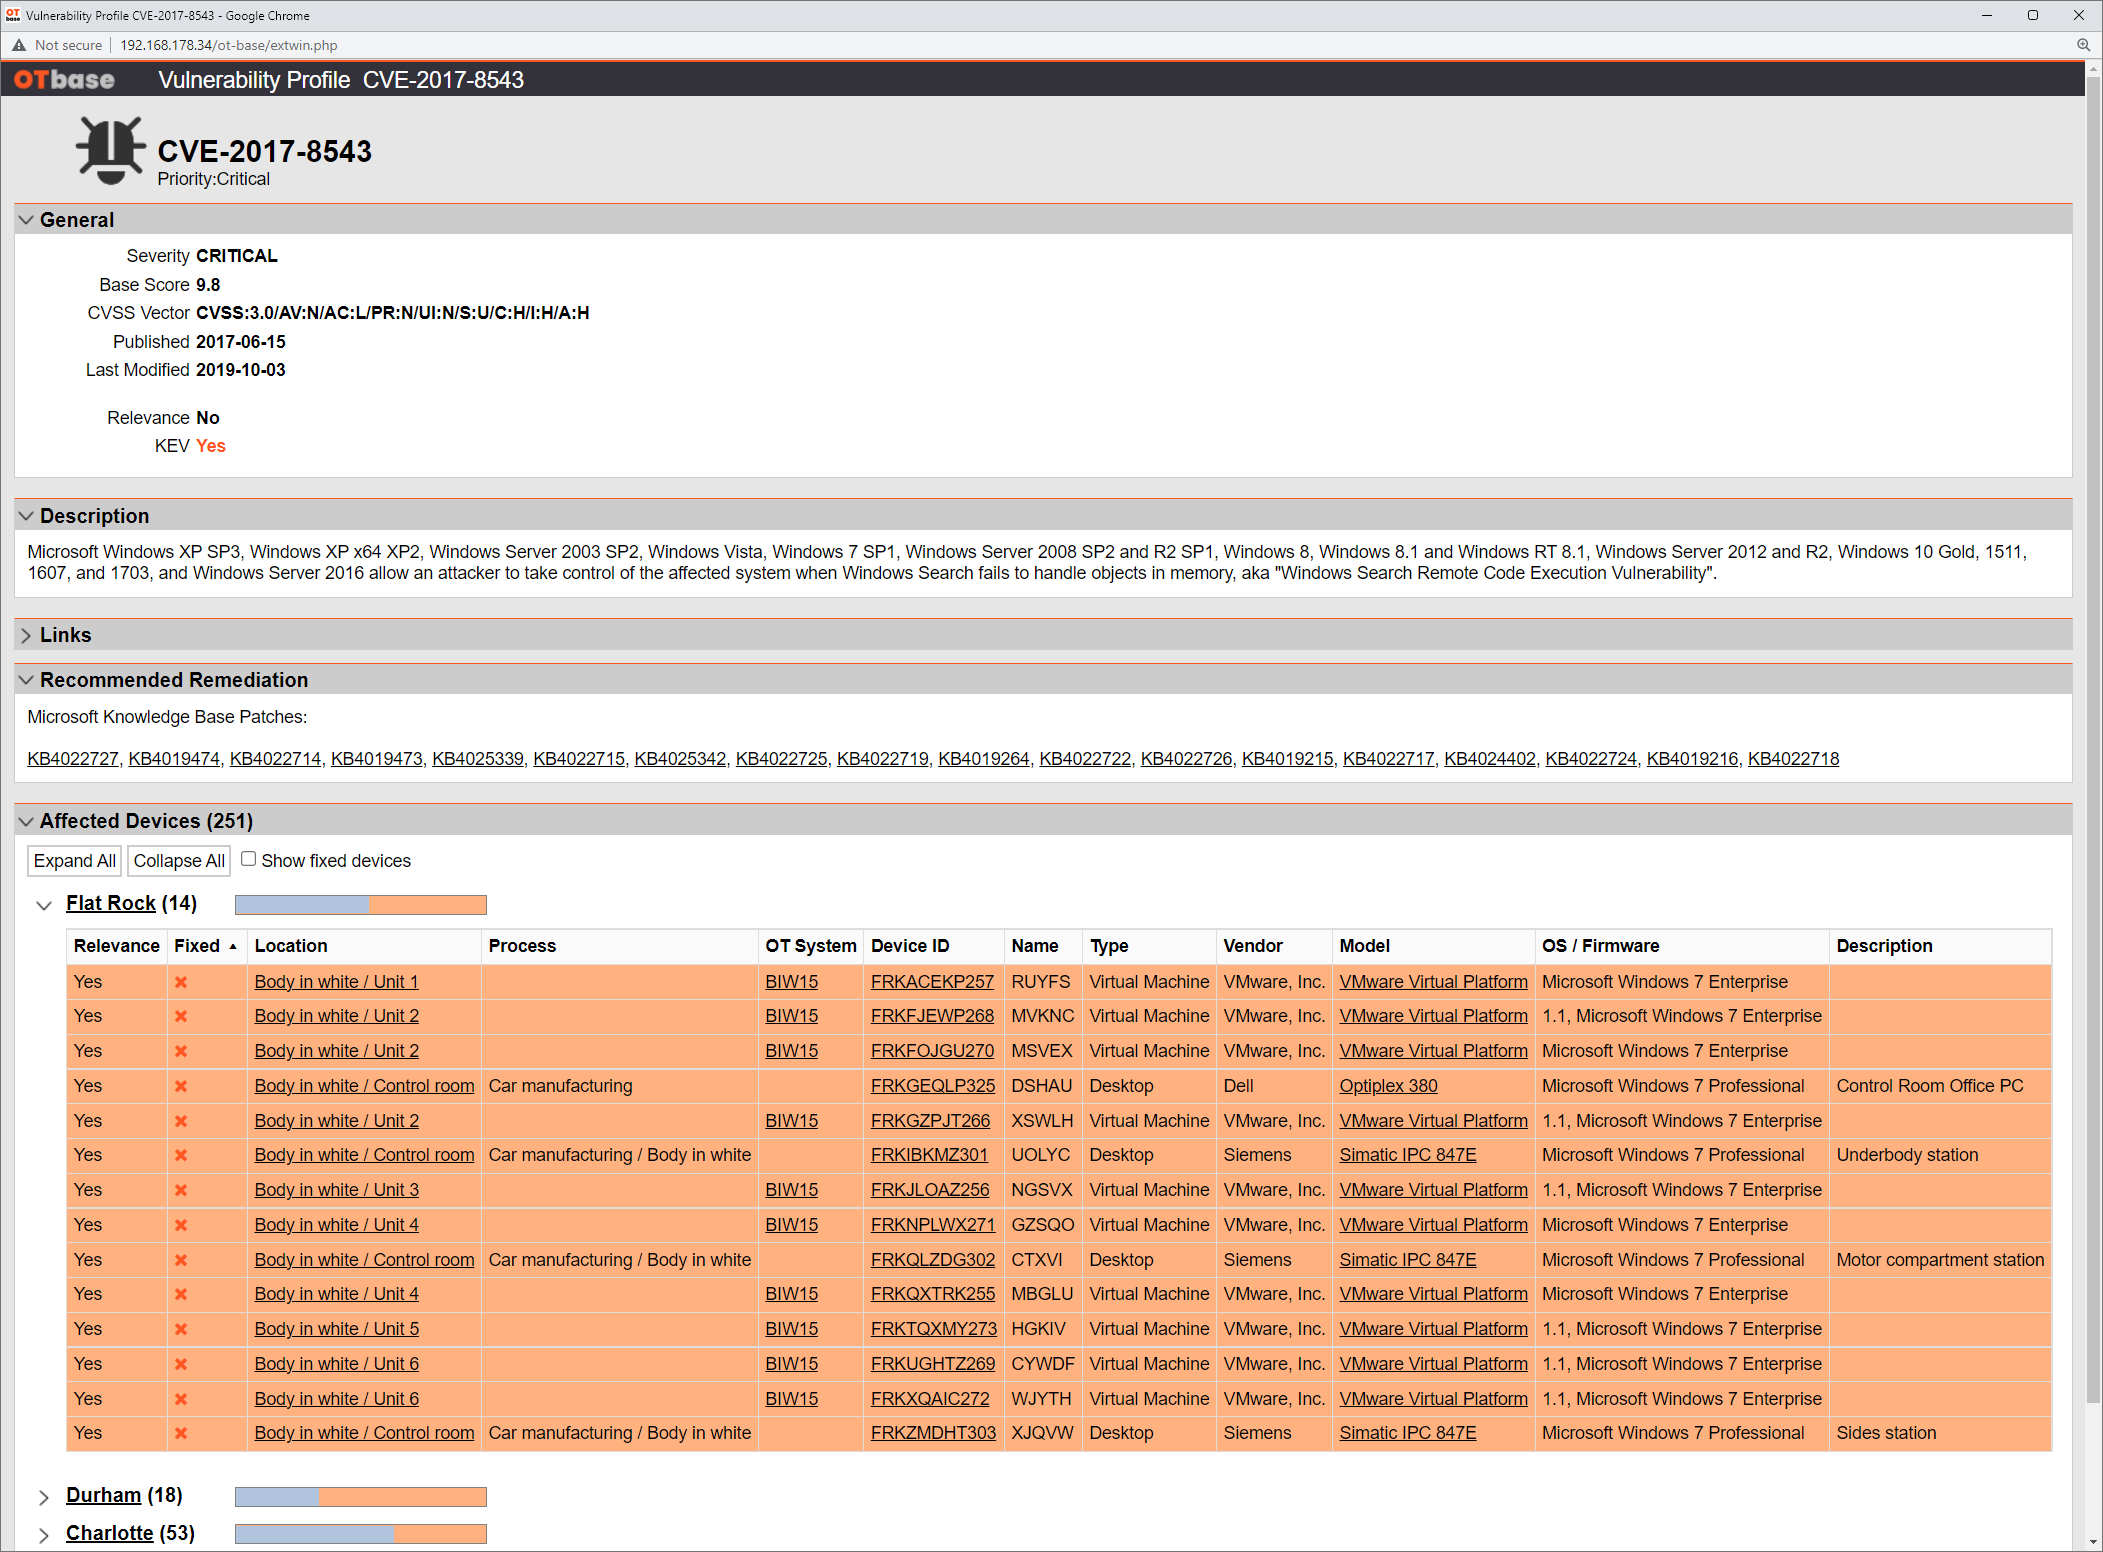This screenshot has width=2103, height=1552.
Task: Expand the Charlotte device group
Action: click(44, 1535)
